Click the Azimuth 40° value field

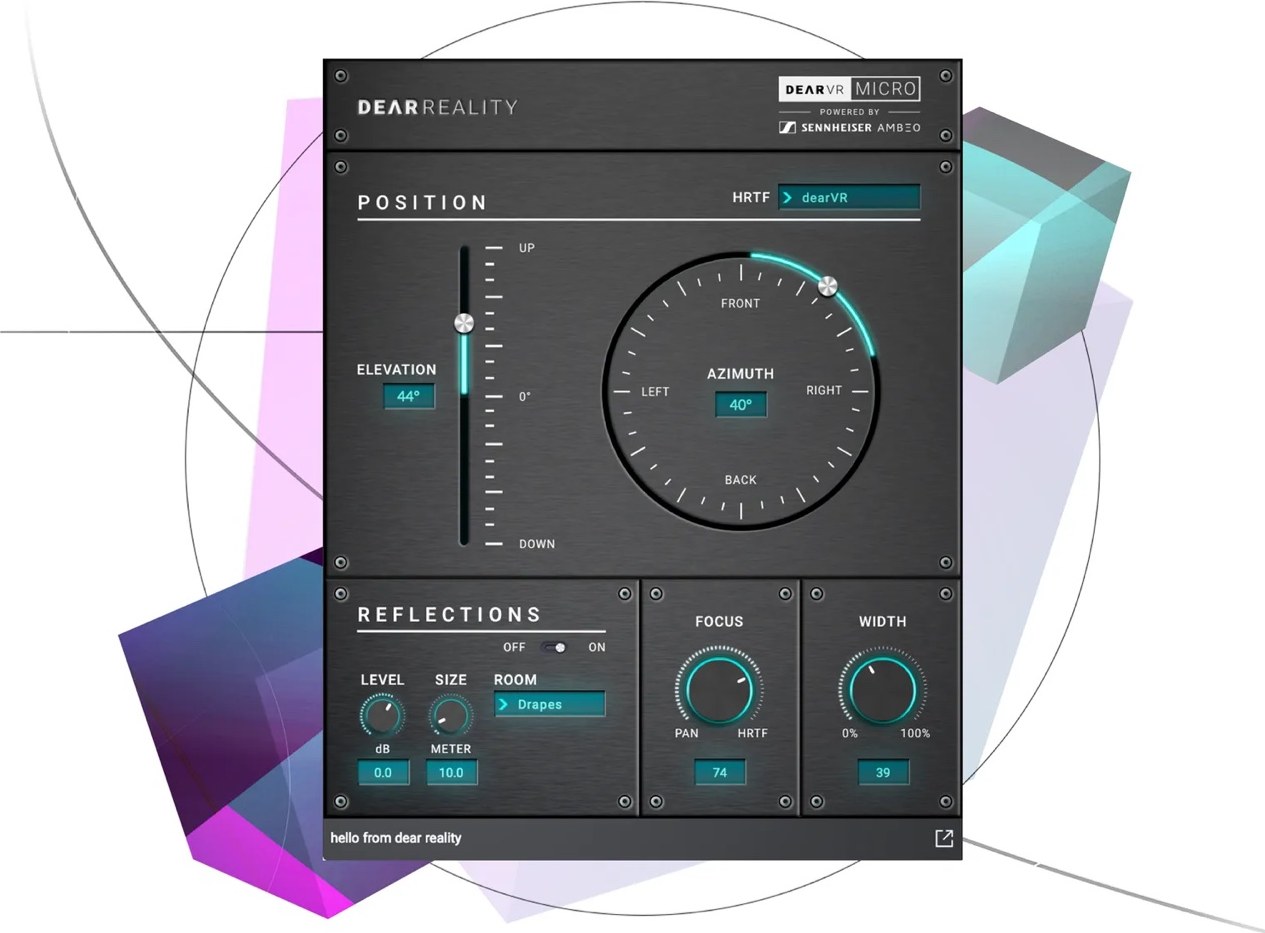pos(740,405)
